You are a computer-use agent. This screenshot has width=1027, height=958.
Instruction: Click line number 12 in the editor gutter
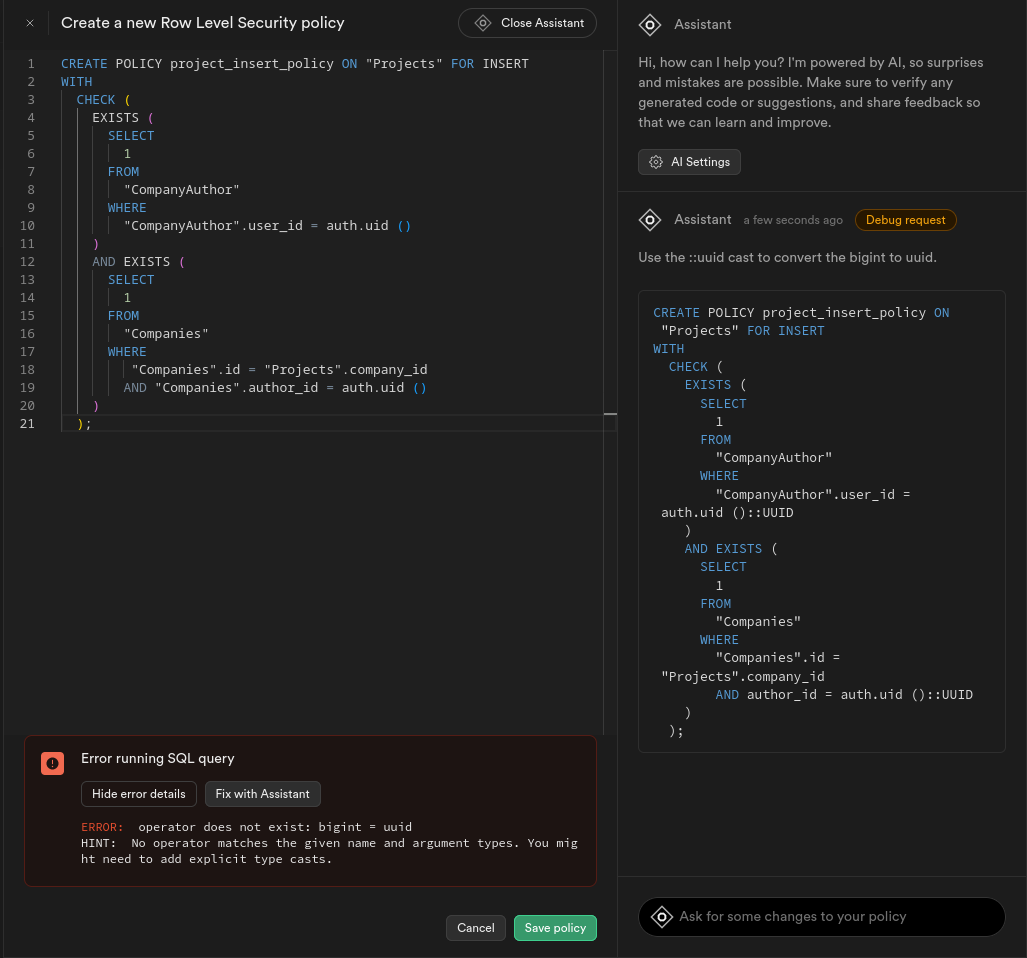pyautogui.click(x=28, y=262)
